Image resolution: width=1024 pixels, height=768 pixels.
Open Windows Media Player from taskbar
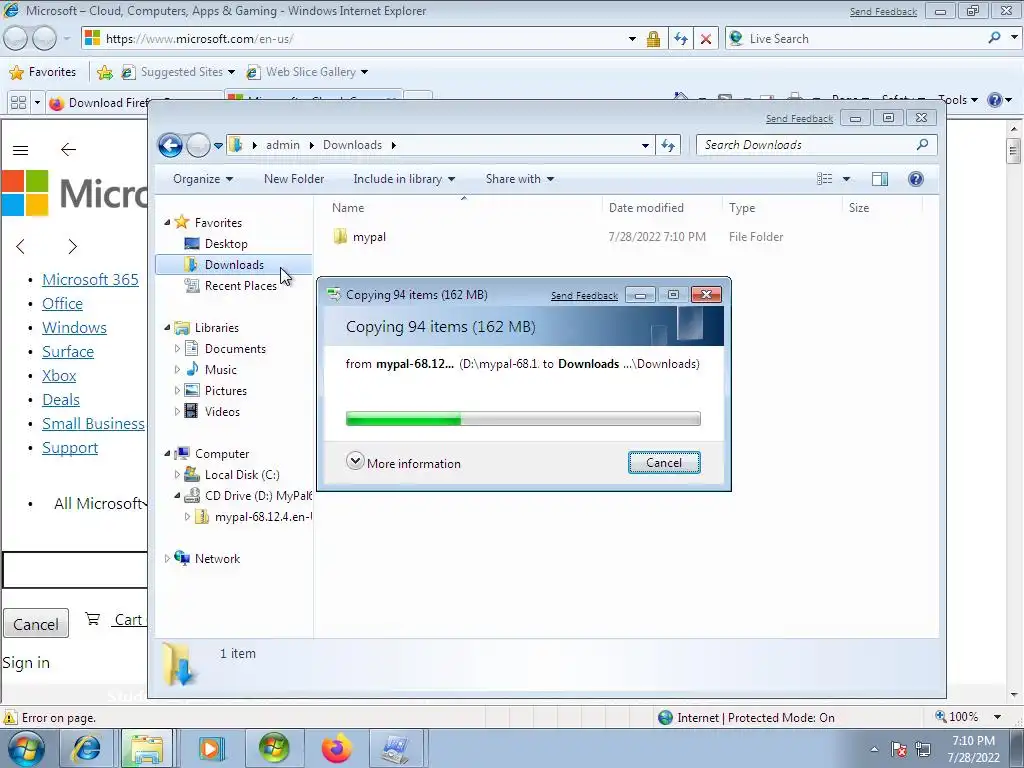210,748
